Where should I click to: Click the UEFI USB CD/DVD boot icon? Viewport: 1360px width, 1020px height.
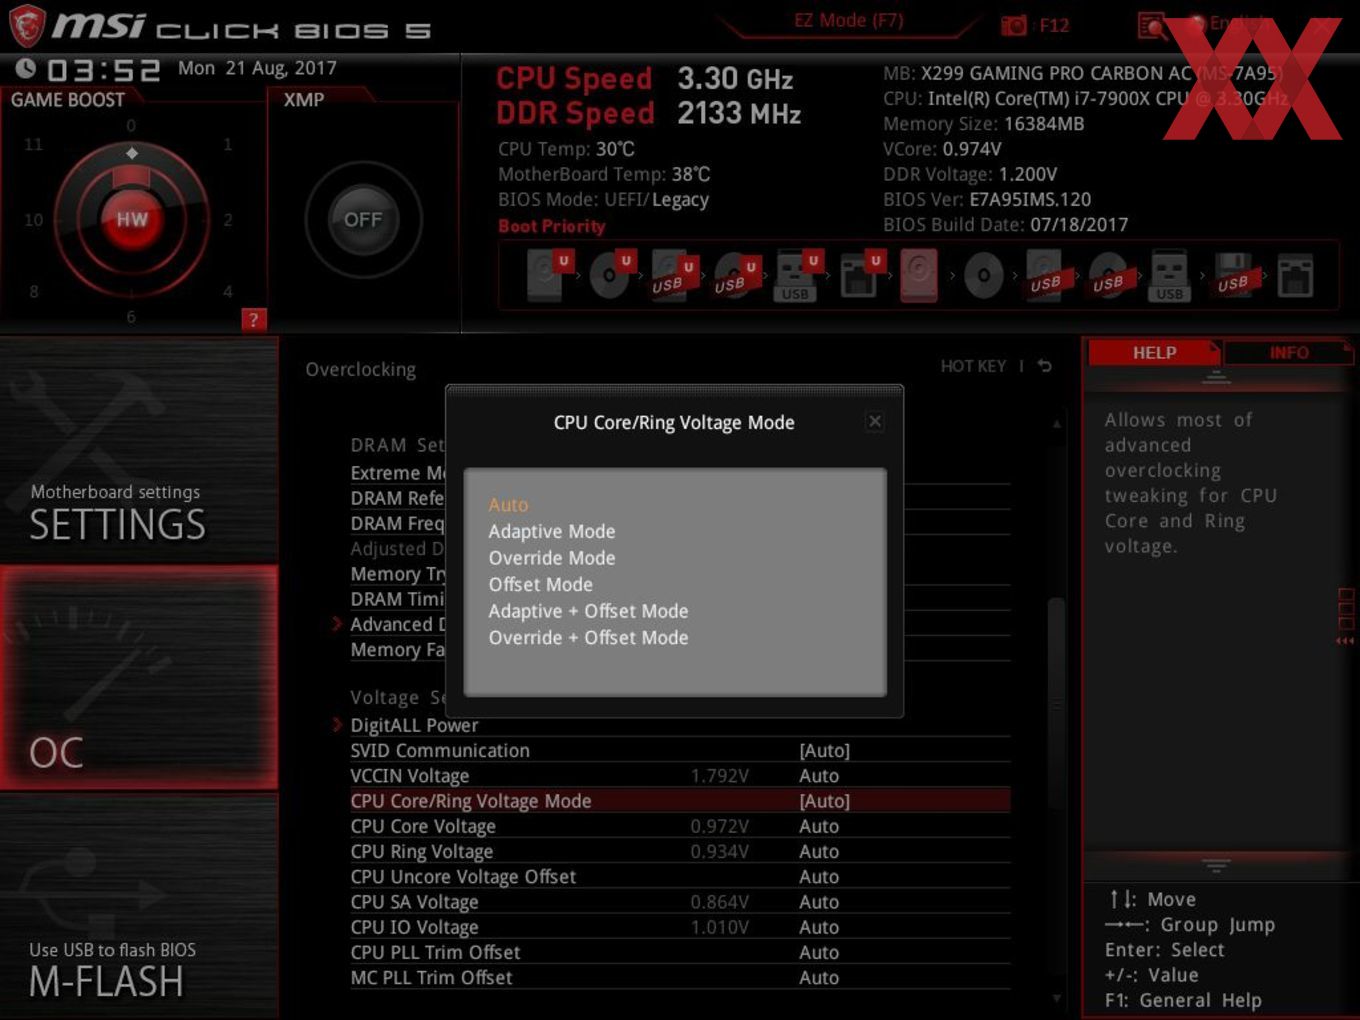point(735,275)
